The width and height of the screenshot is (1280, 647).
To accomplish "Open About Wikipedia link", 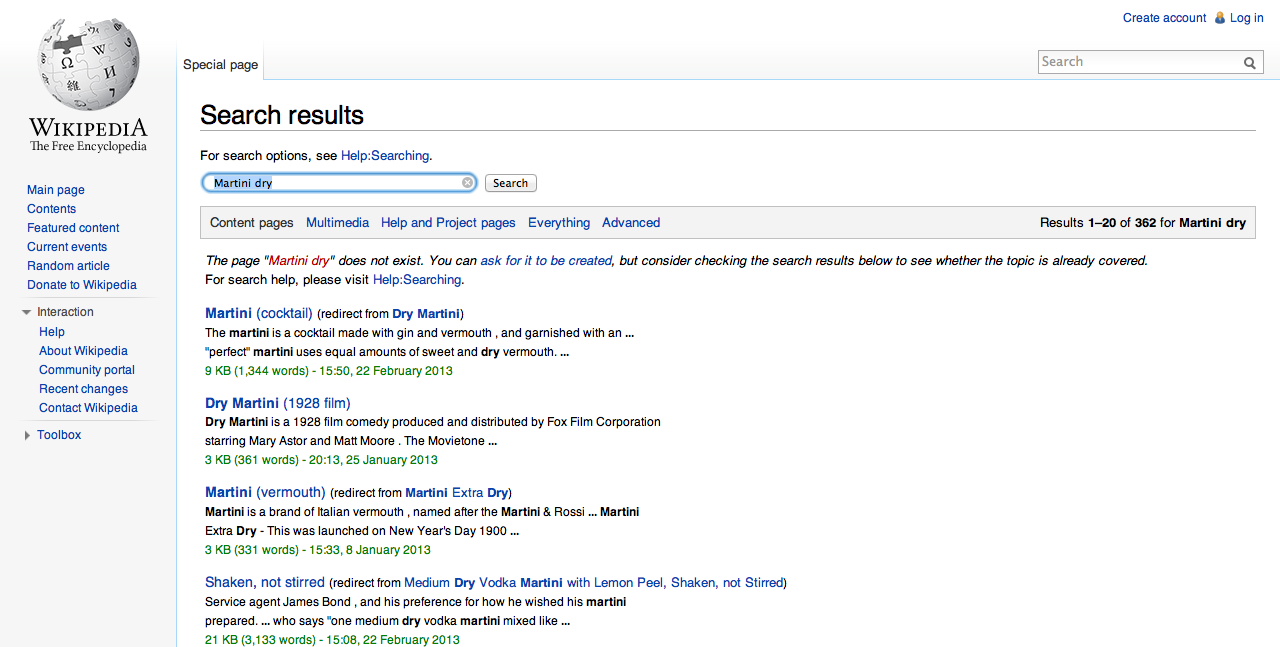I will pyautogui.click(x=83, y=351).
